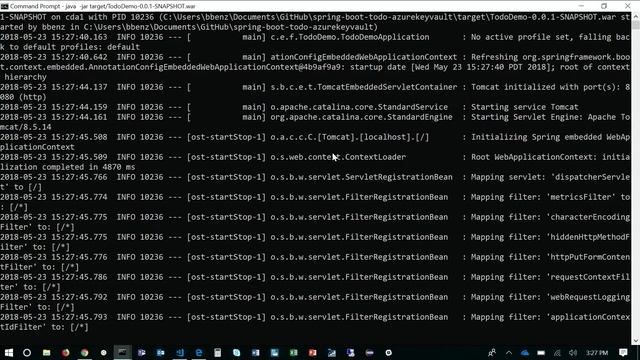Open the Wi-Fi network tray icon

coord(557,353)
